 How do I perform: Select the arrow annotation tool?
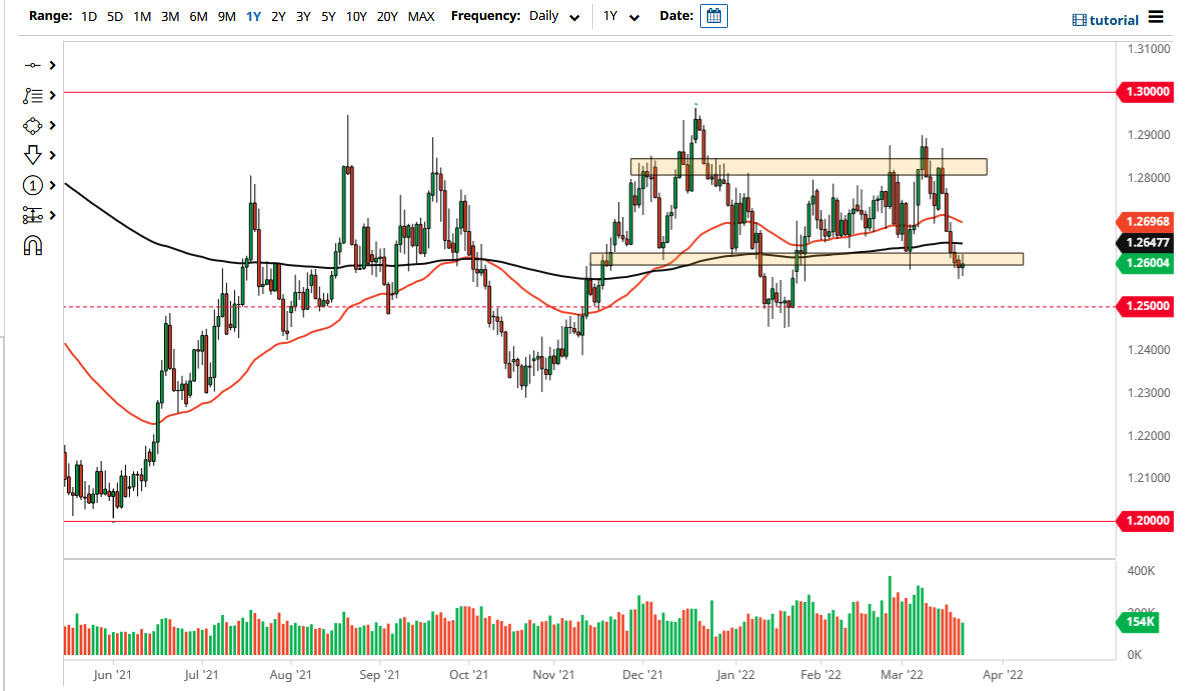33,155
